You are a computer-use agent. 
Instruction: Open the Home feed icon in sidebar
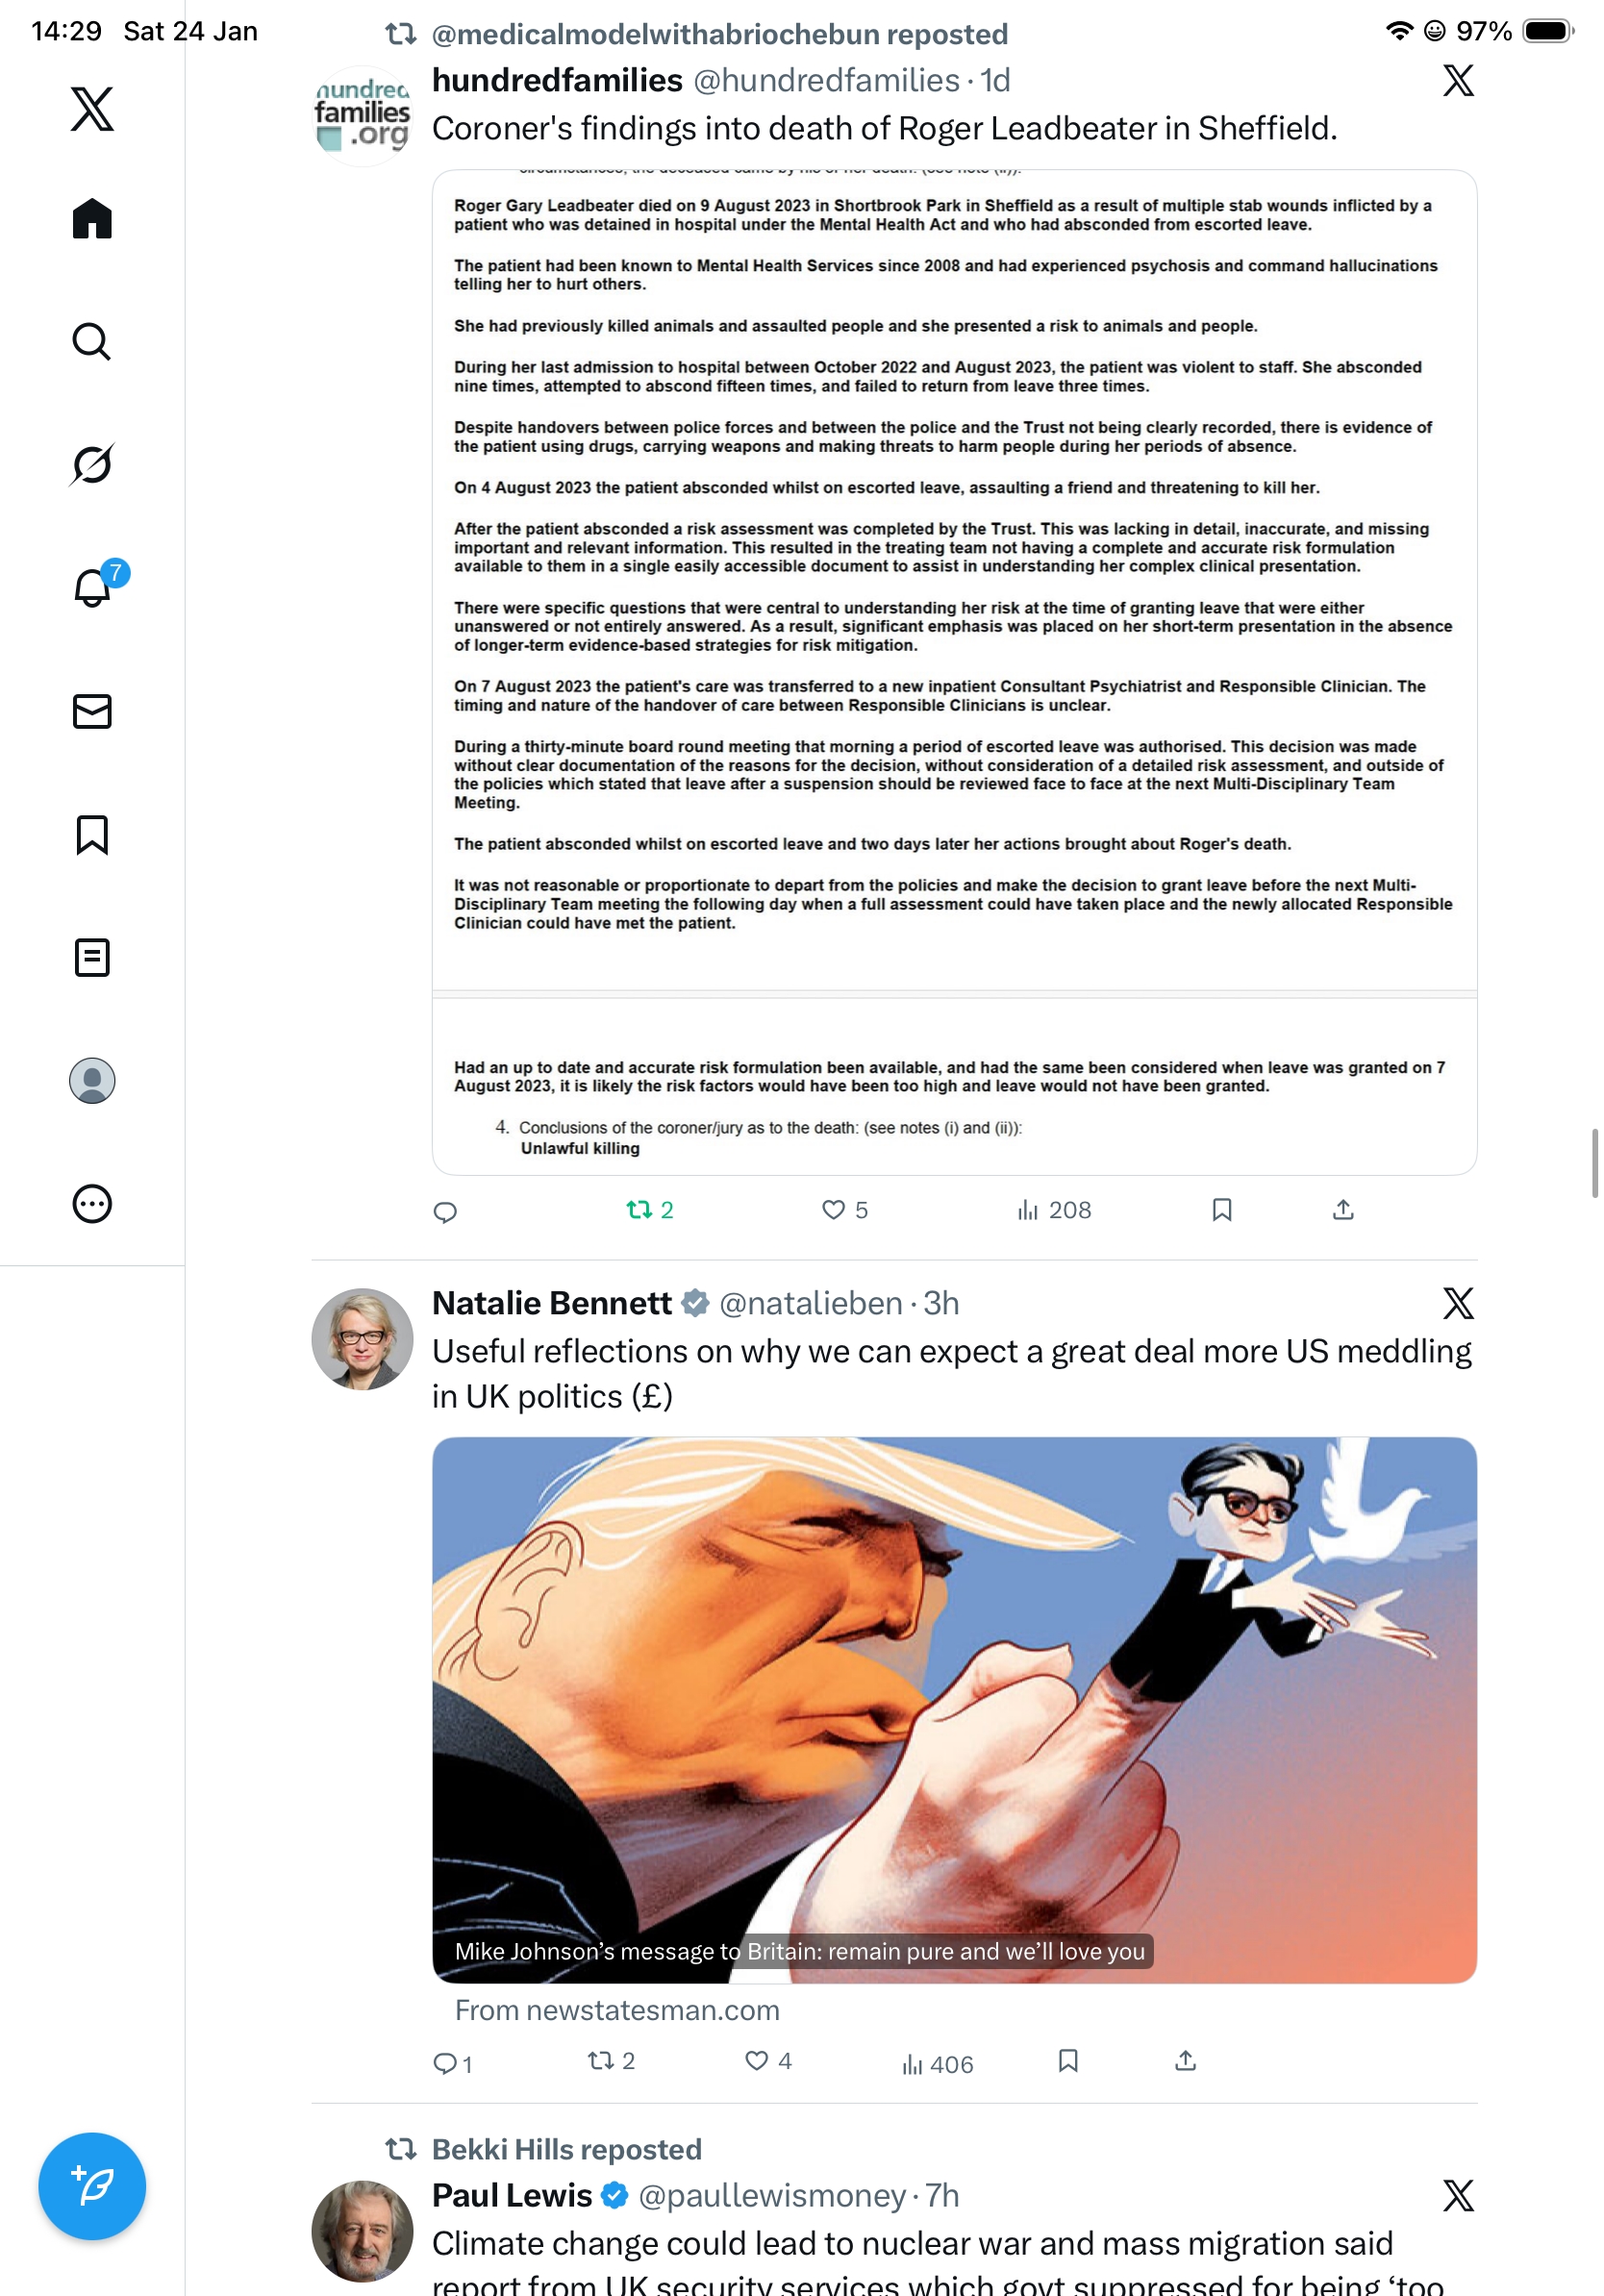click(x=92, y=218)
